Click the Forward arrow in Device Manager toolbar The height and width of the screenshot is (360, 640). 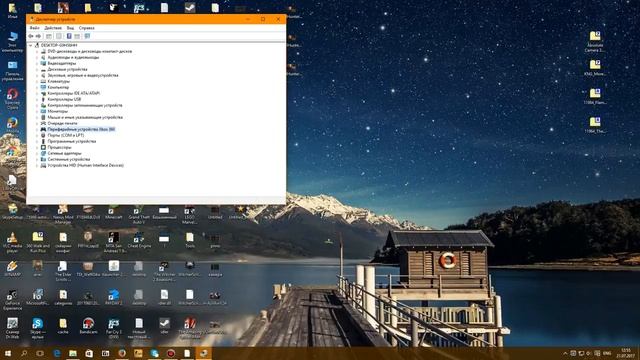click(x=38, y=36)
